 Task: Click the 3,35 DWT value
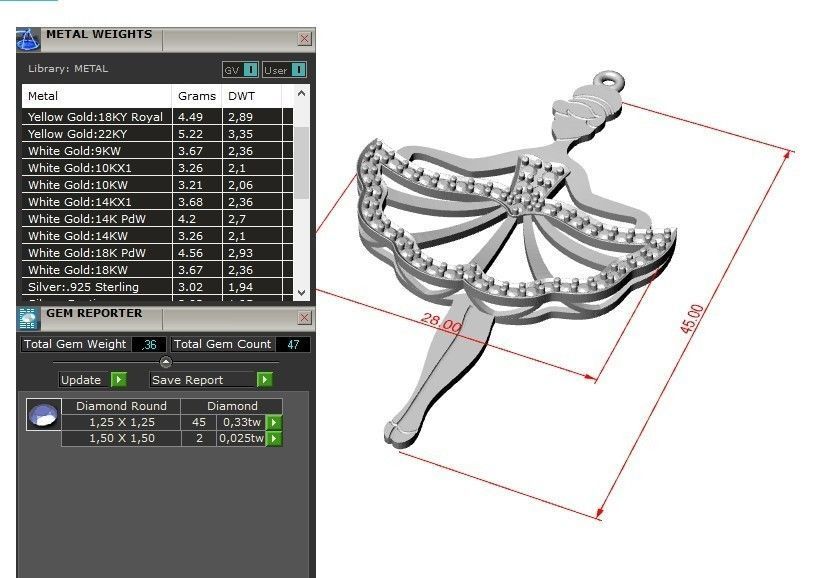click(x=240, y=134)
